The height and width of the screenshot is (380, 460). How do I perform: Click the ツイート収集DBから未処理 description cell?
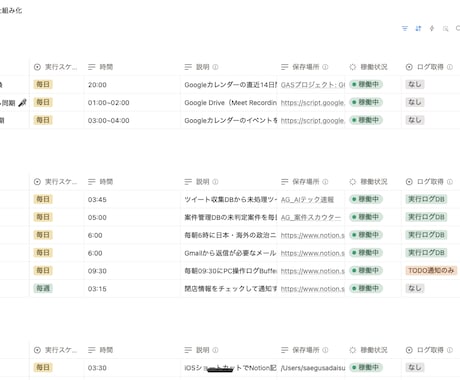pyautogui.click(x=230, y=200)
